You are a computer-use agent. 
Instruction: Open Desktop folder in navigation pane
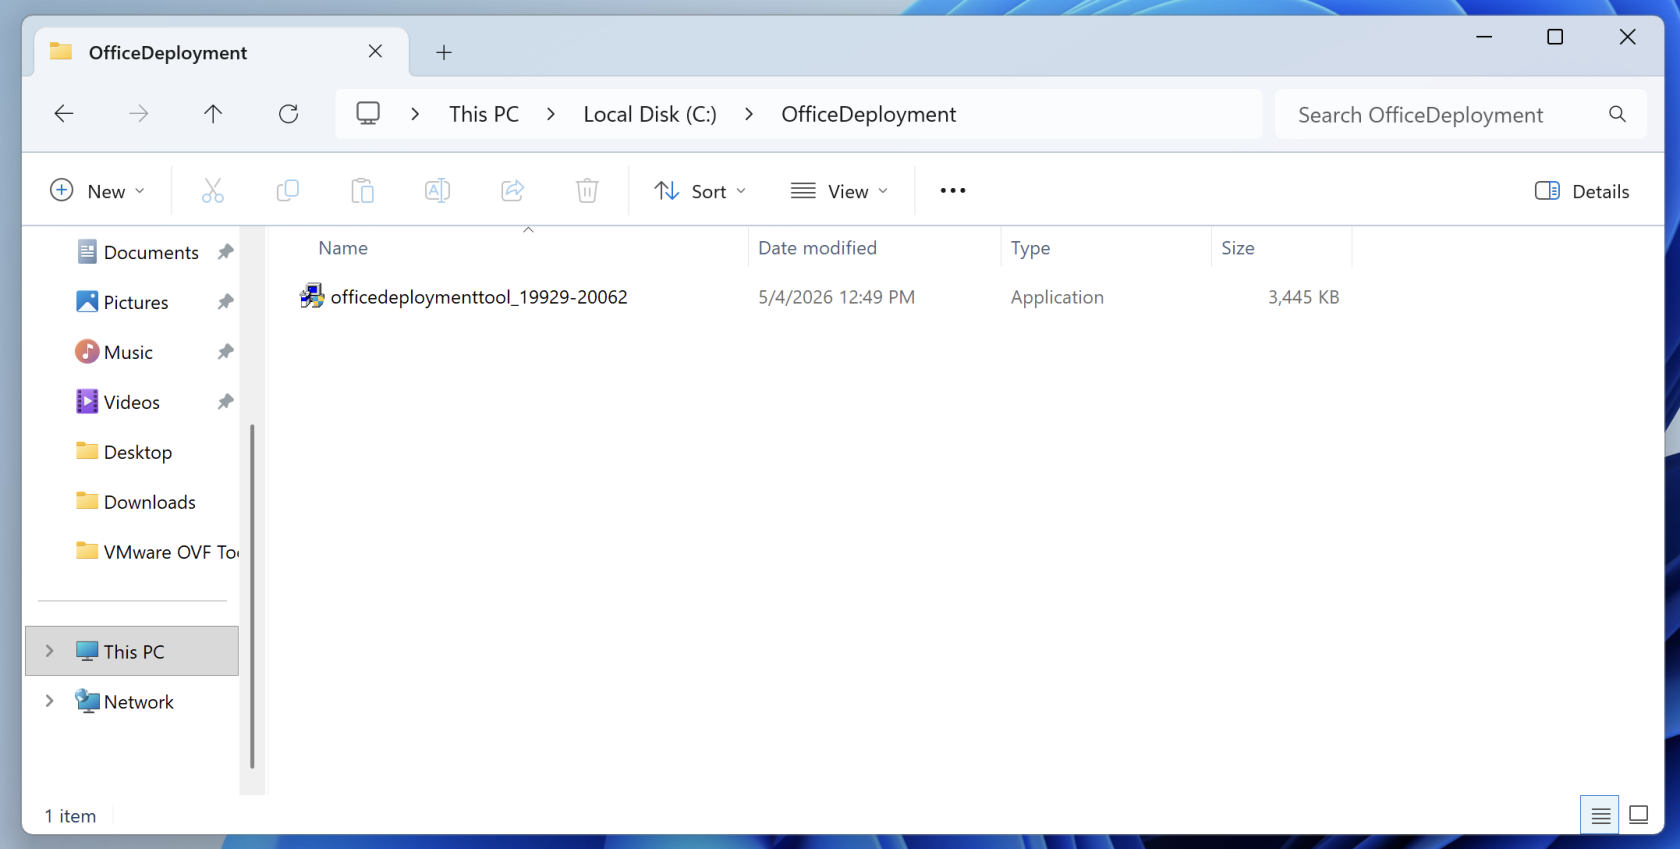[138, 452]
